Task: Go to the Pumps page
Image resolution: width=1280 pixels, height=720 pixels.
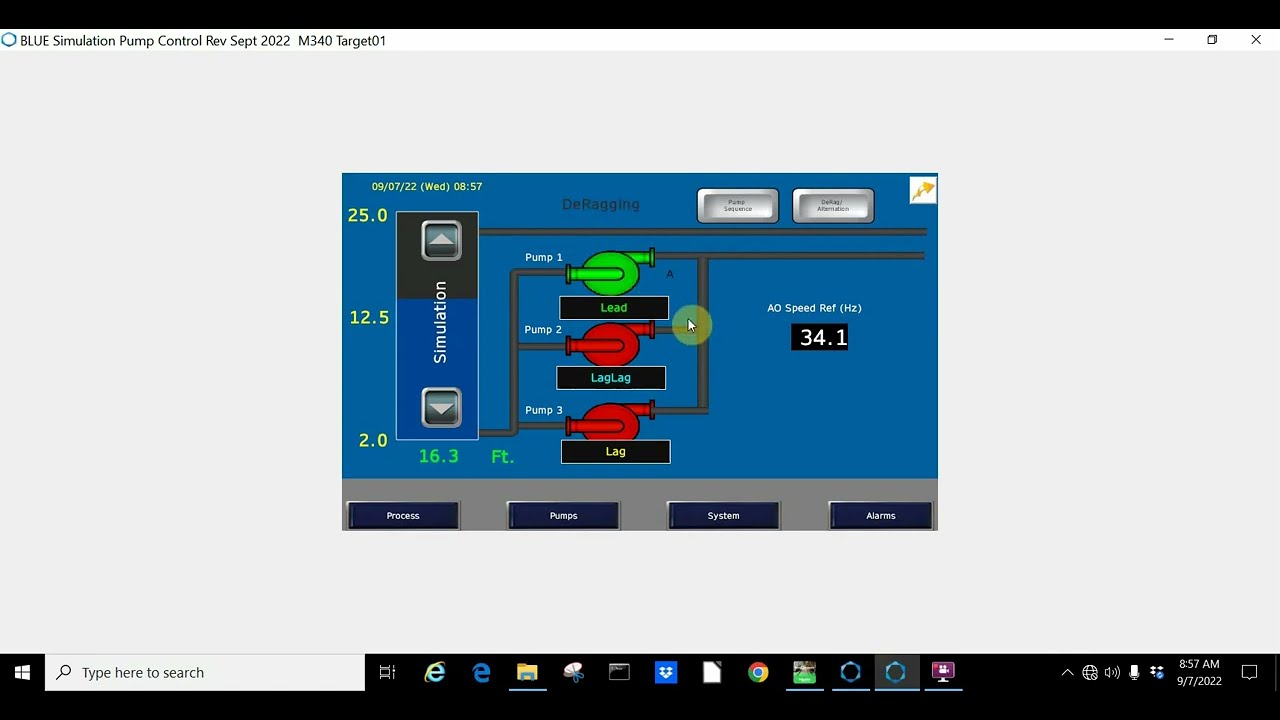Action: point(564,516)
